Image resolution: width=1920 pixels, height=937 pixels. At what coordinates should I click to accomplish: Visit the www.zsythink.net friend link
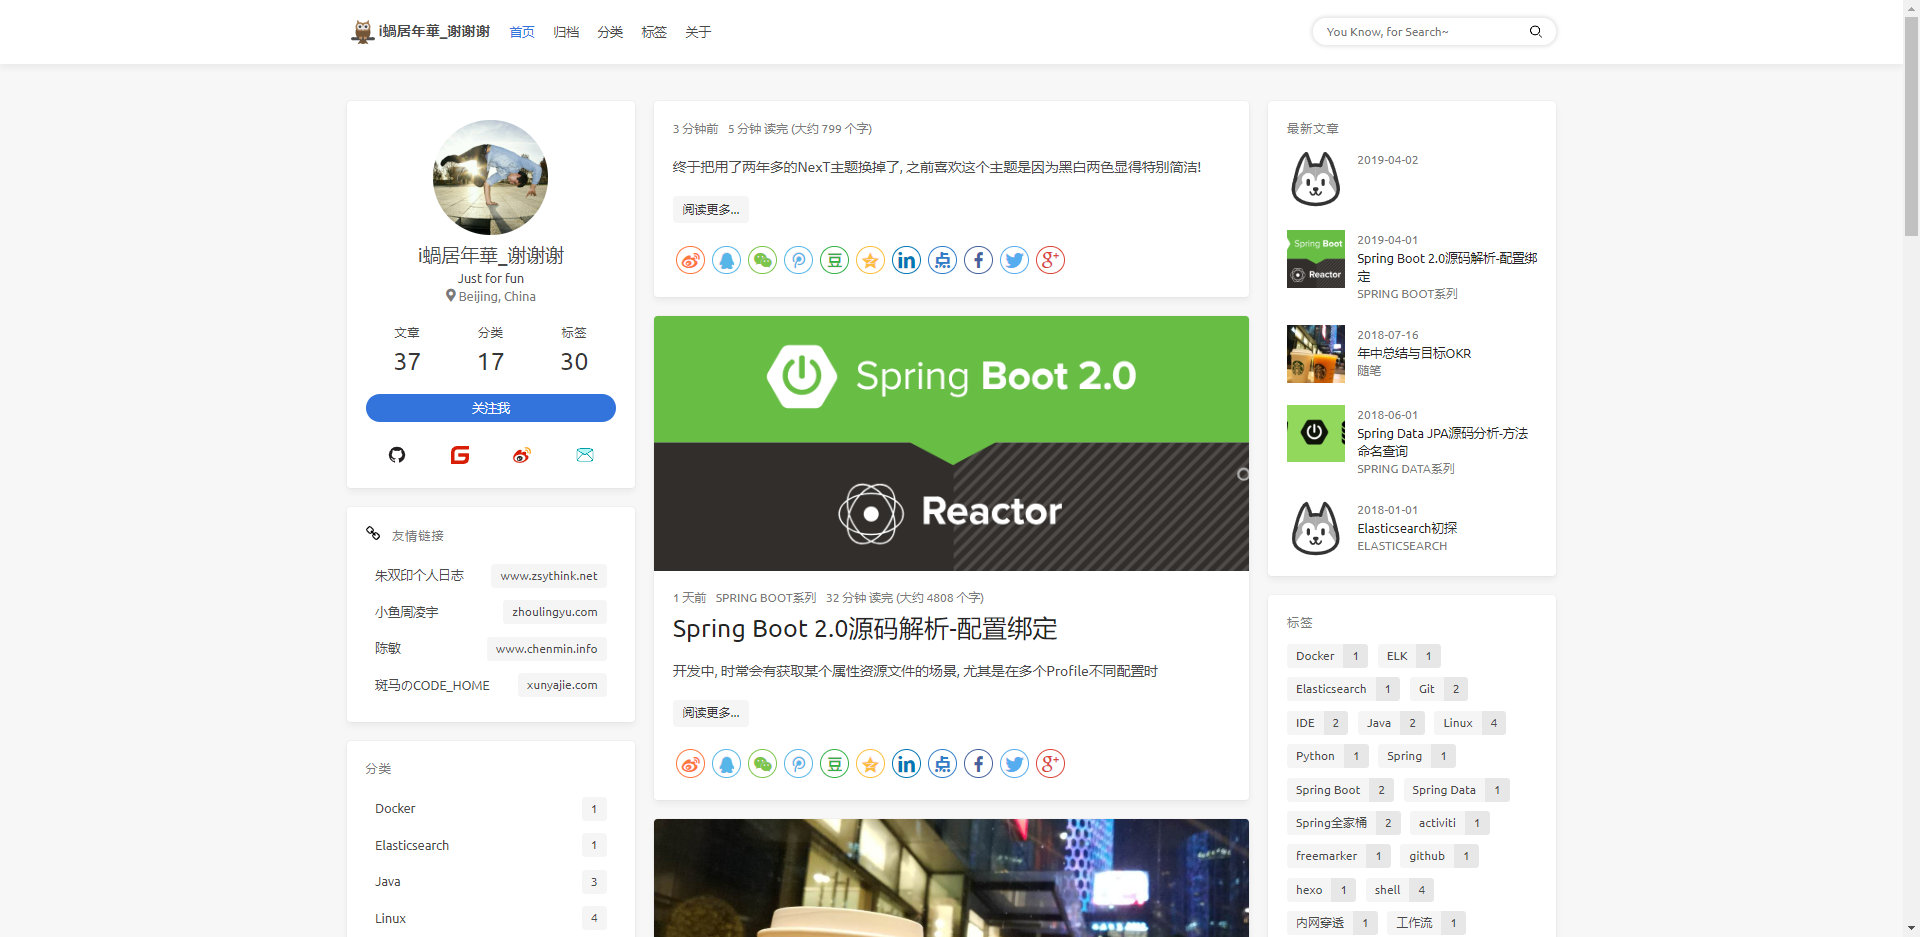[x=548, y=576]
